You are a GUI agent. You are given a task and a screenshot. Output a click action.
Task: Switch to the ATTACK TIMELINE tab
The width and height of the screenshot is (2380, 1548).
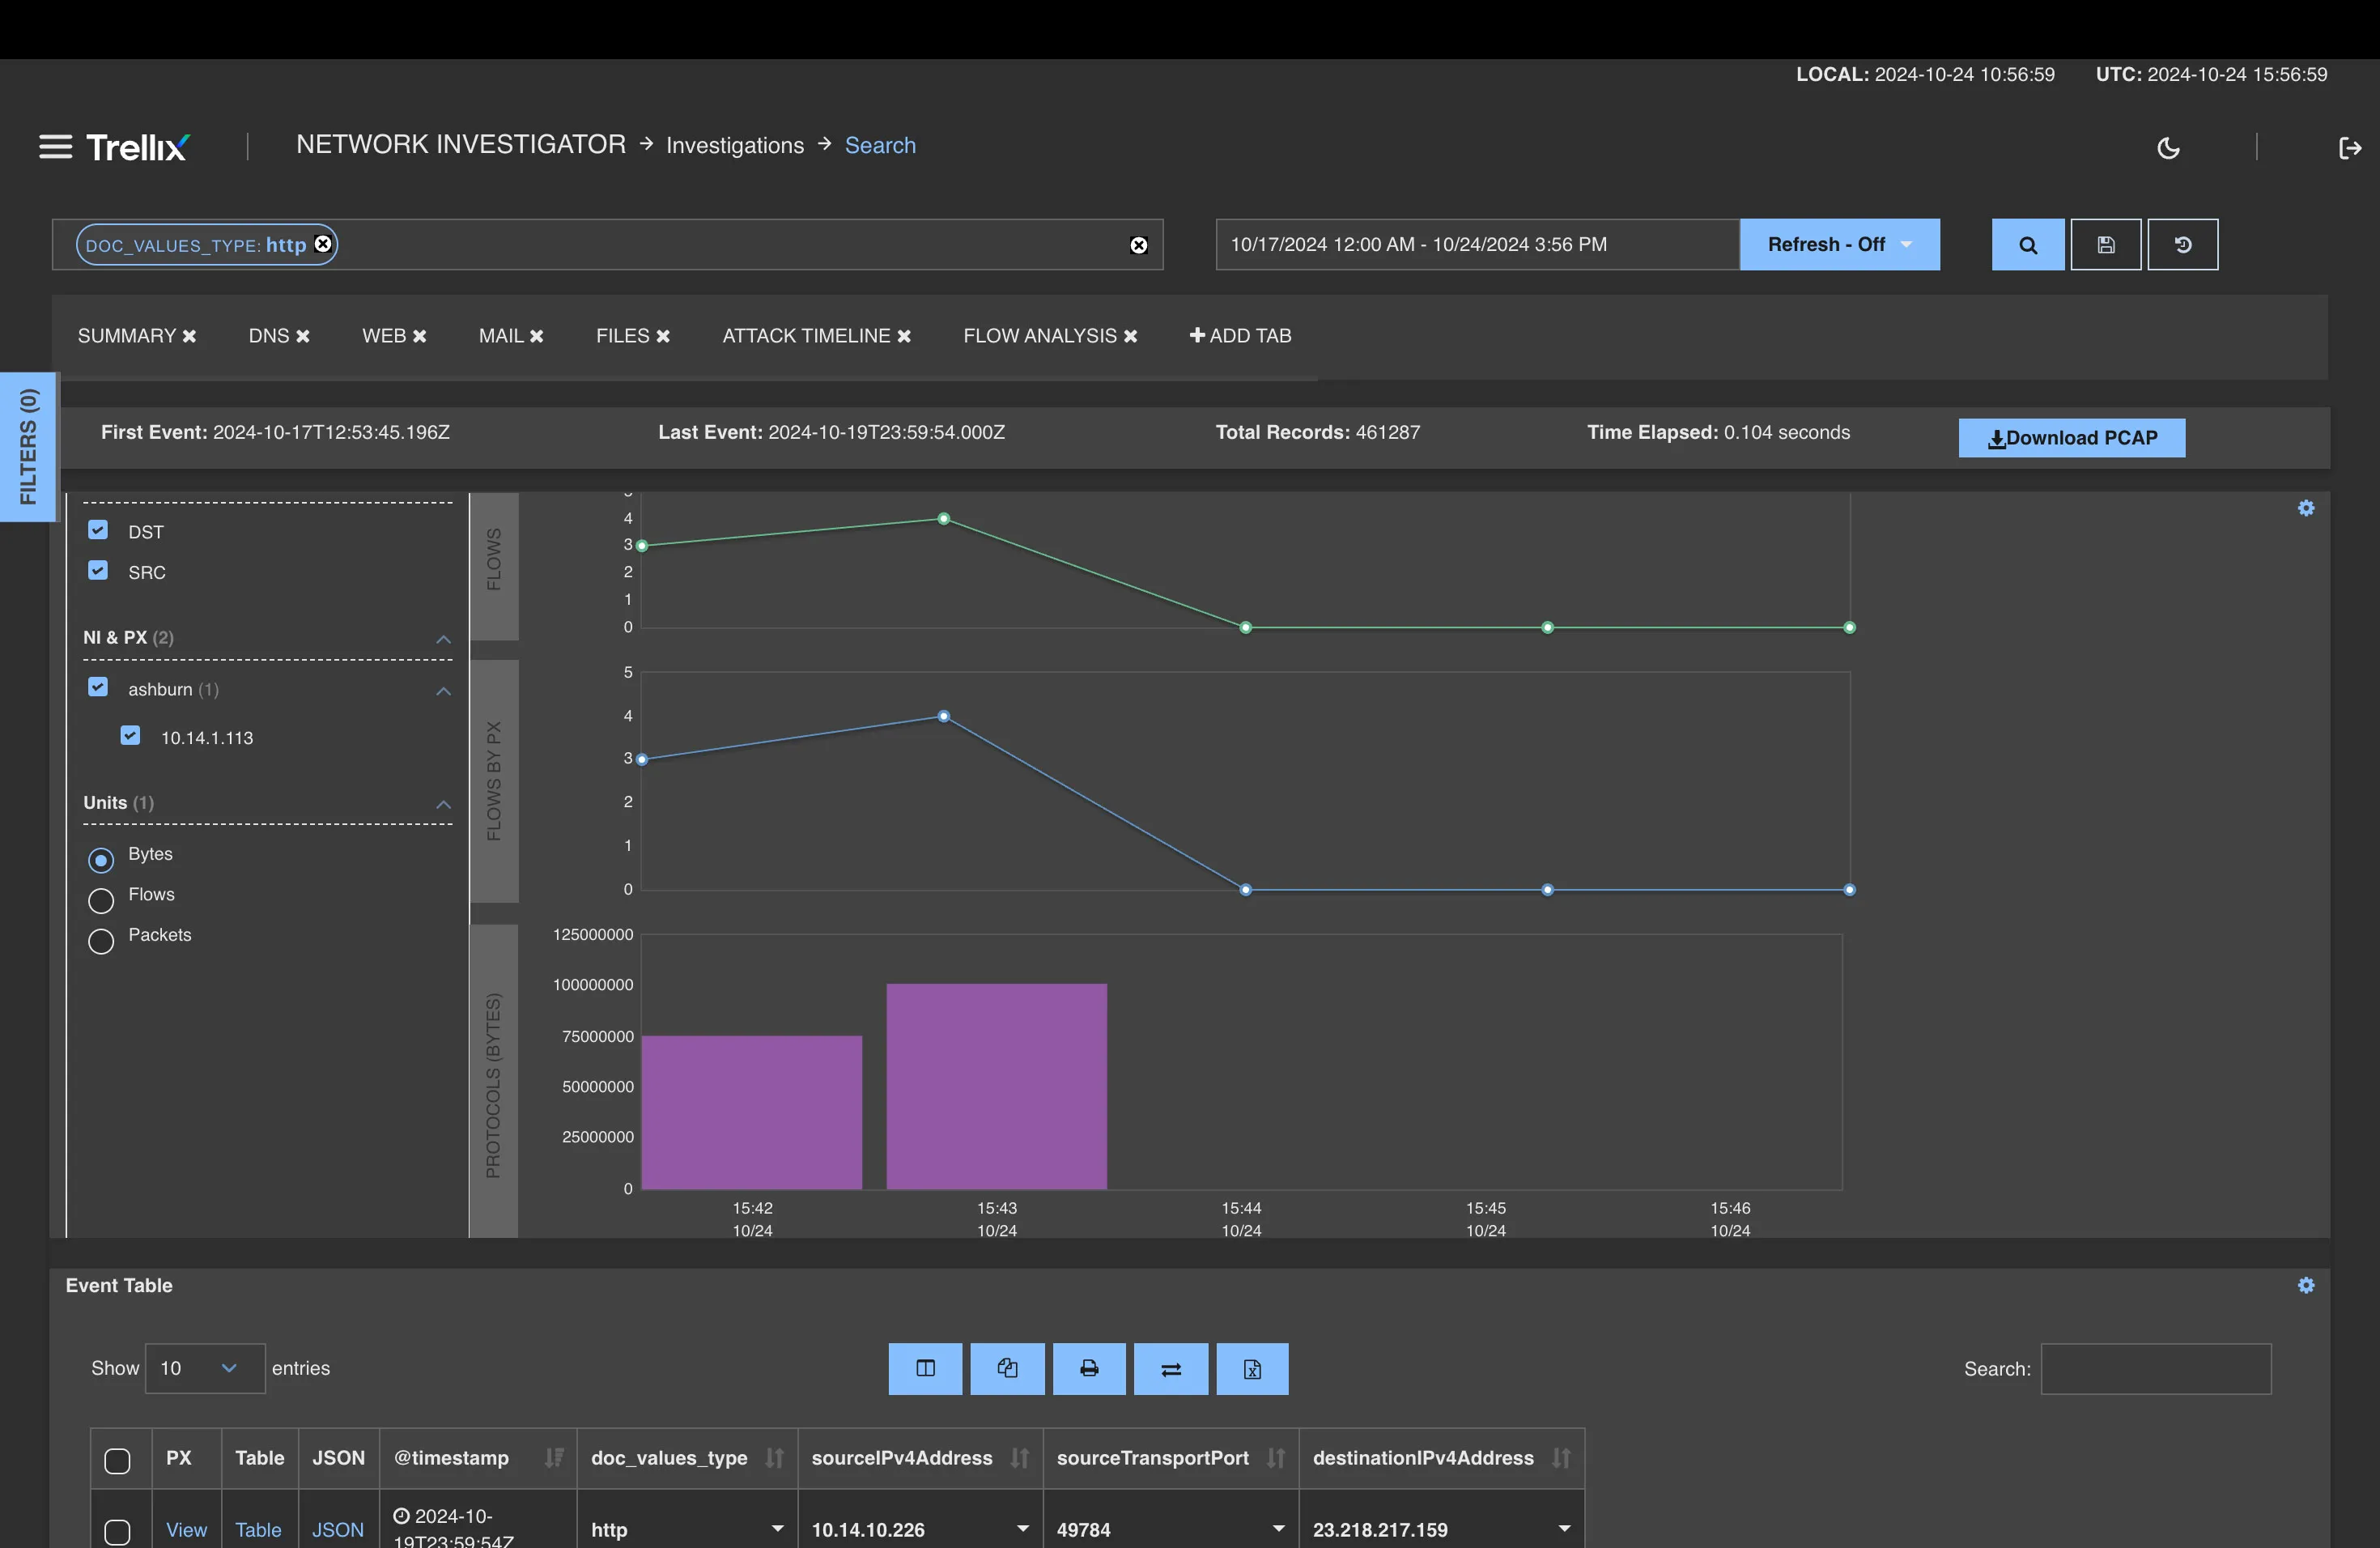[x=806, y=336]
